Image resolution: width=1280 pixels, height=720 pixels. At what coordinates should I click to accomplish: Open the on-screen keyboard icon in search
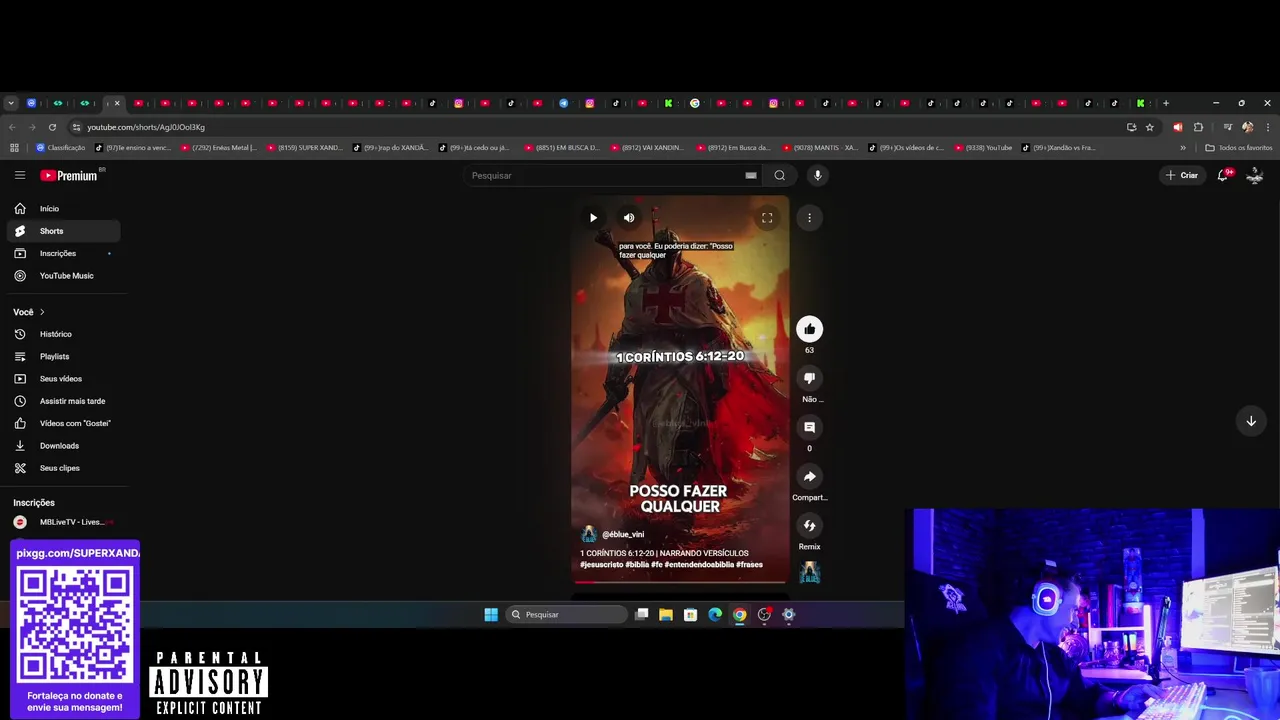[751, 175]
